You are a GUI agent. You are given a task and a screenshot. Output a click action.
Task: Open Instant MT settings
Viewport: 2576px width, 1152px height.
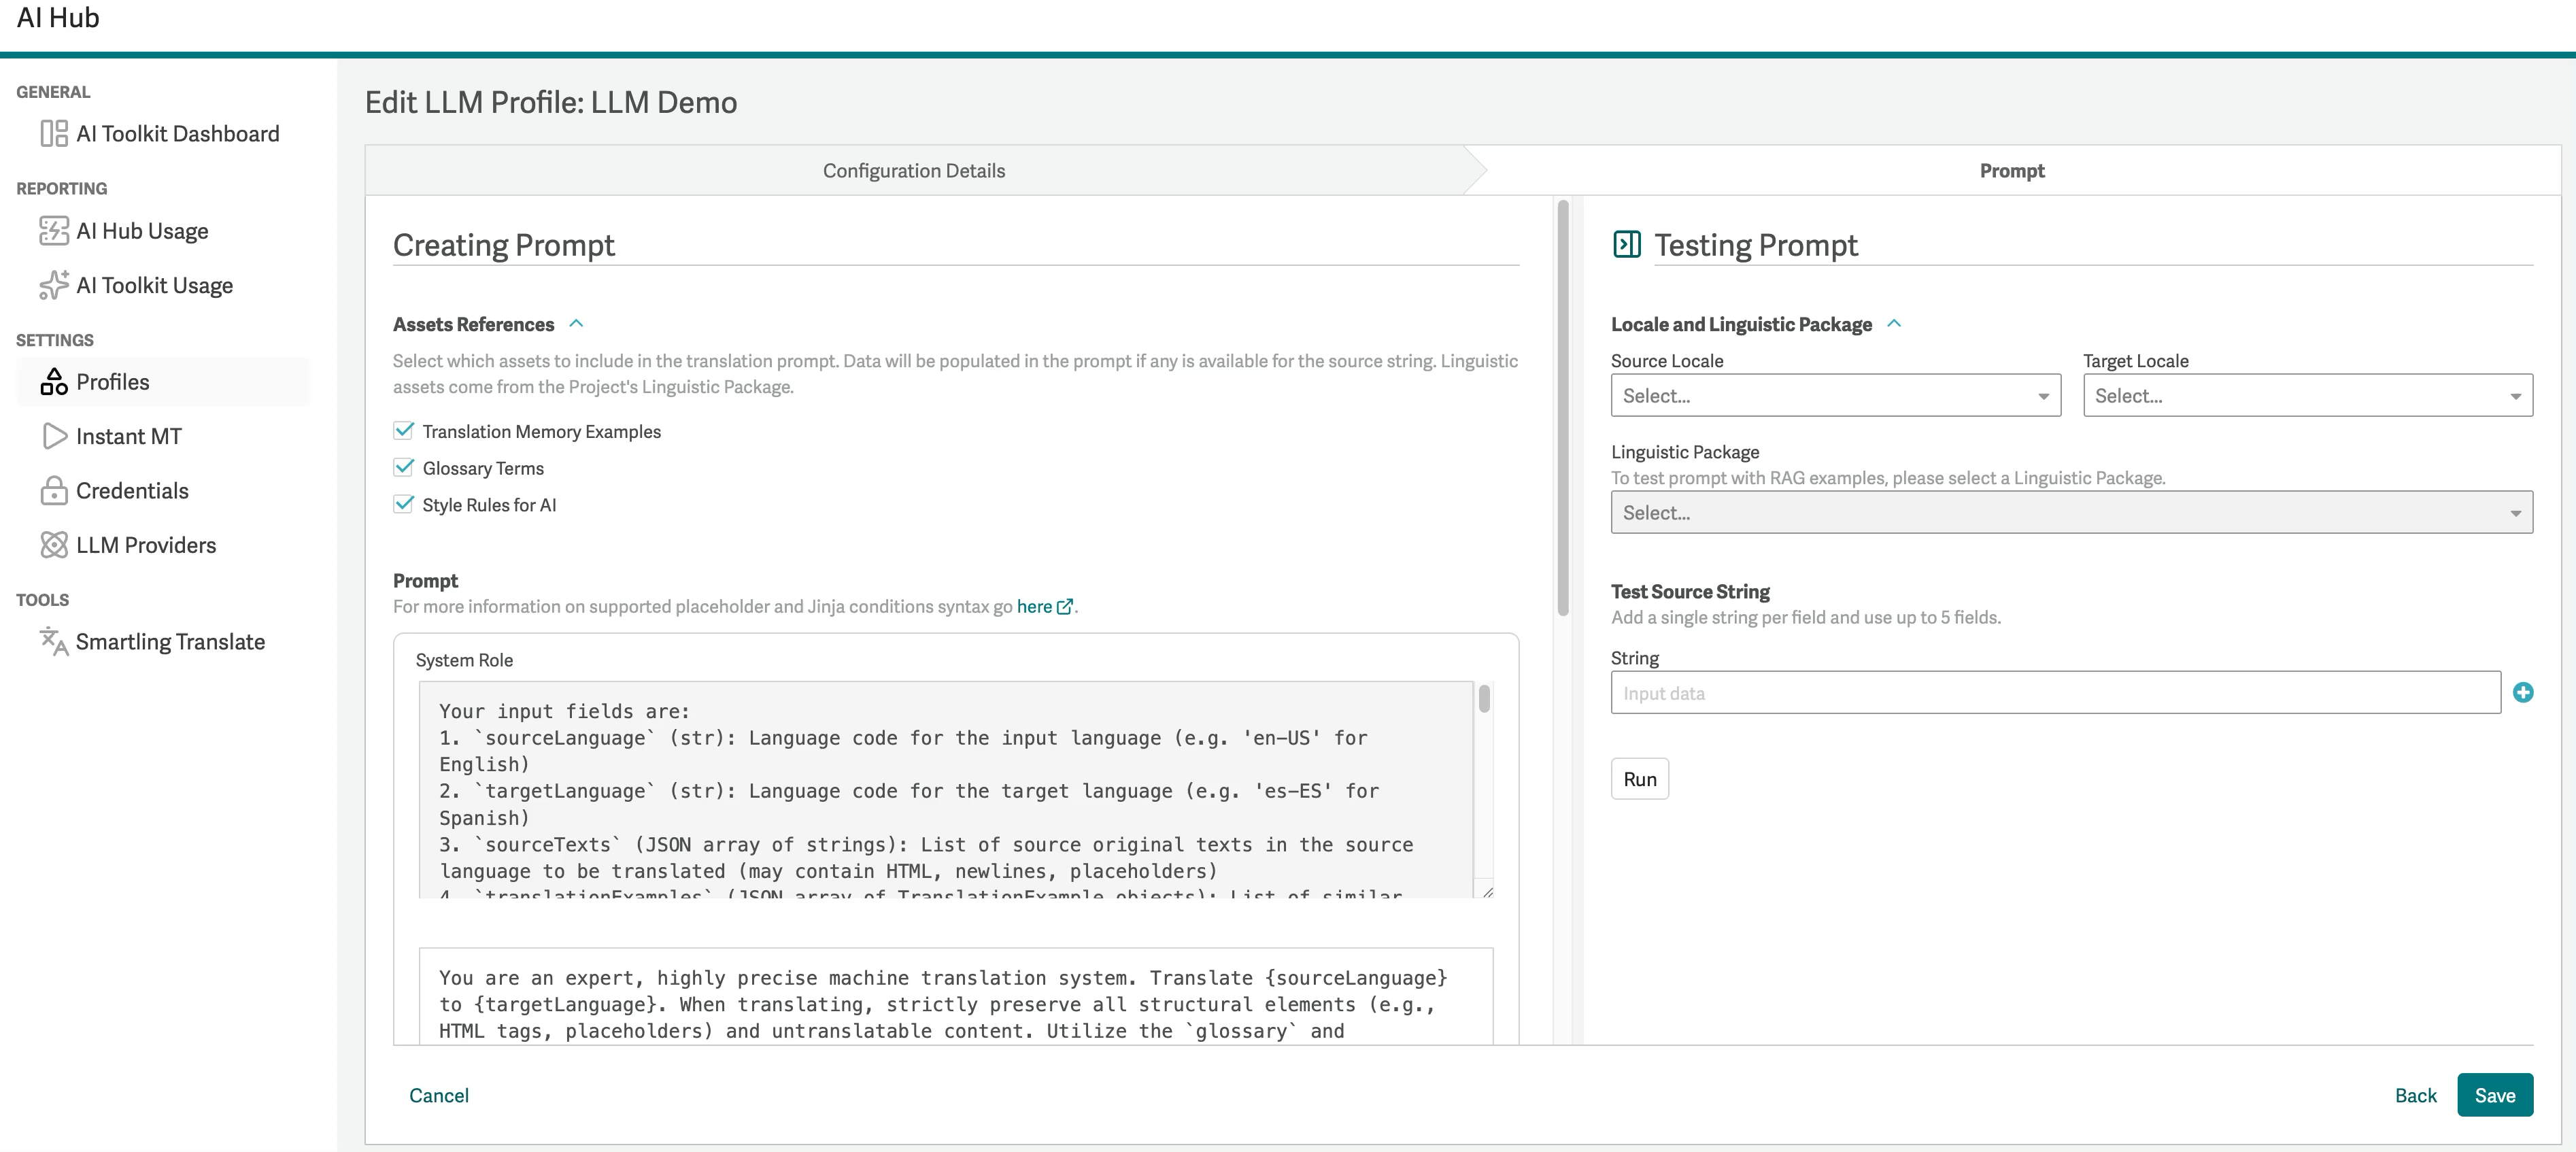coord(129,436)
